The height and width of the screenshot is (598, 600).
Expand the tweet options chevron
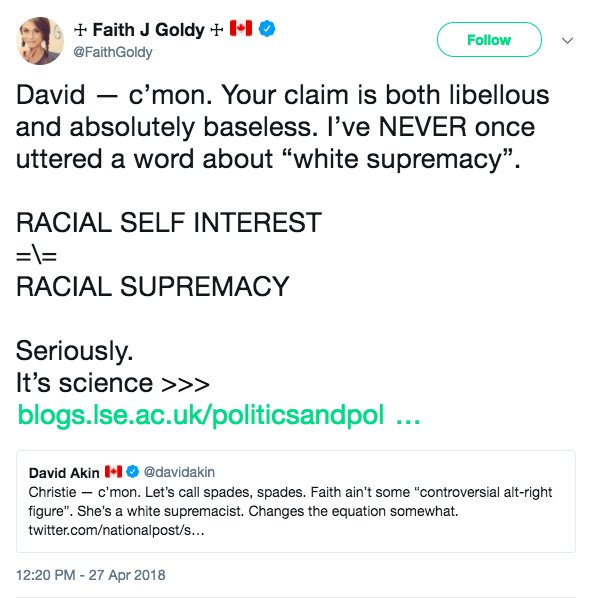pyautogui.click(x=568, y=41)
